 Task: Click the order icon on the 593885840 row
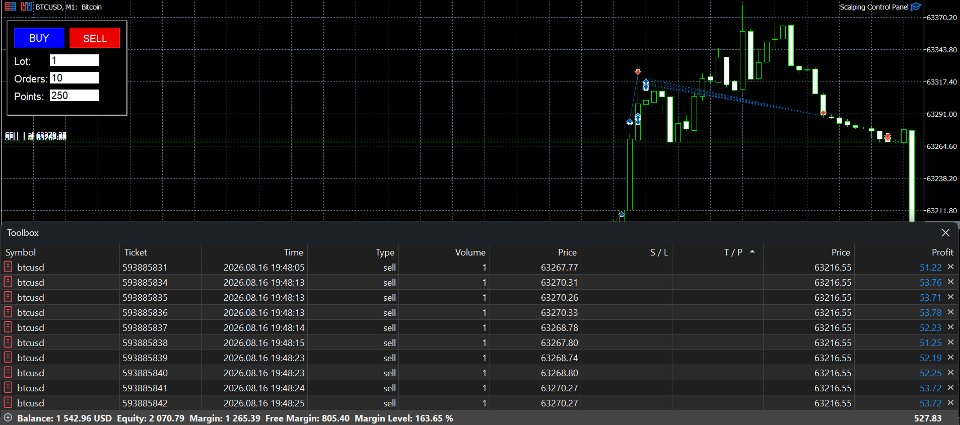click(9, 372)
